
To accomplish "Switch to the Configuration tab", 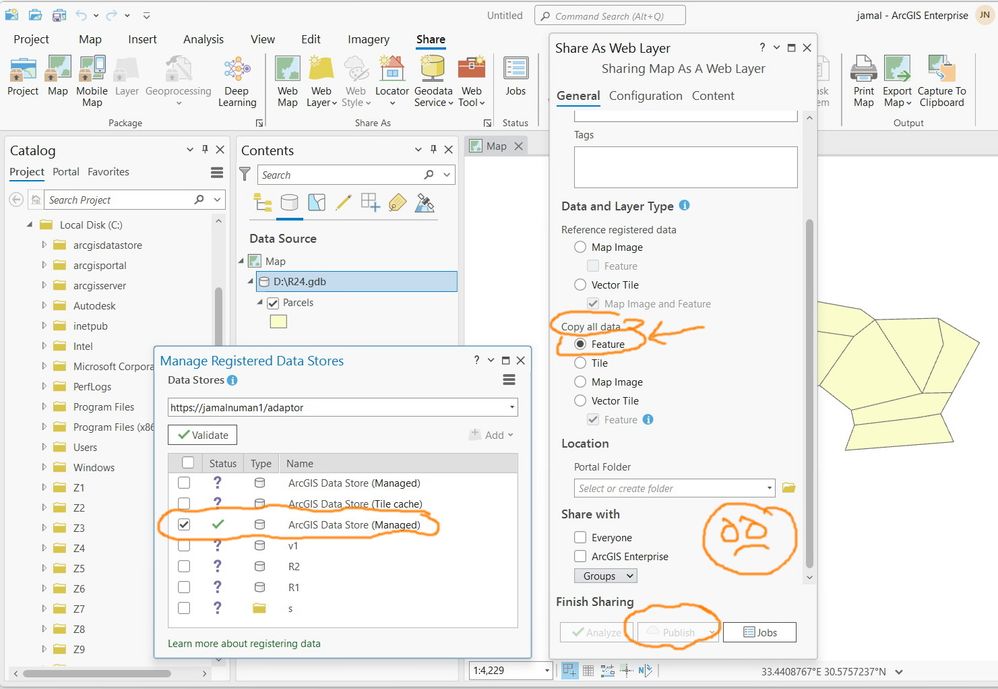I will pos(645,96).
